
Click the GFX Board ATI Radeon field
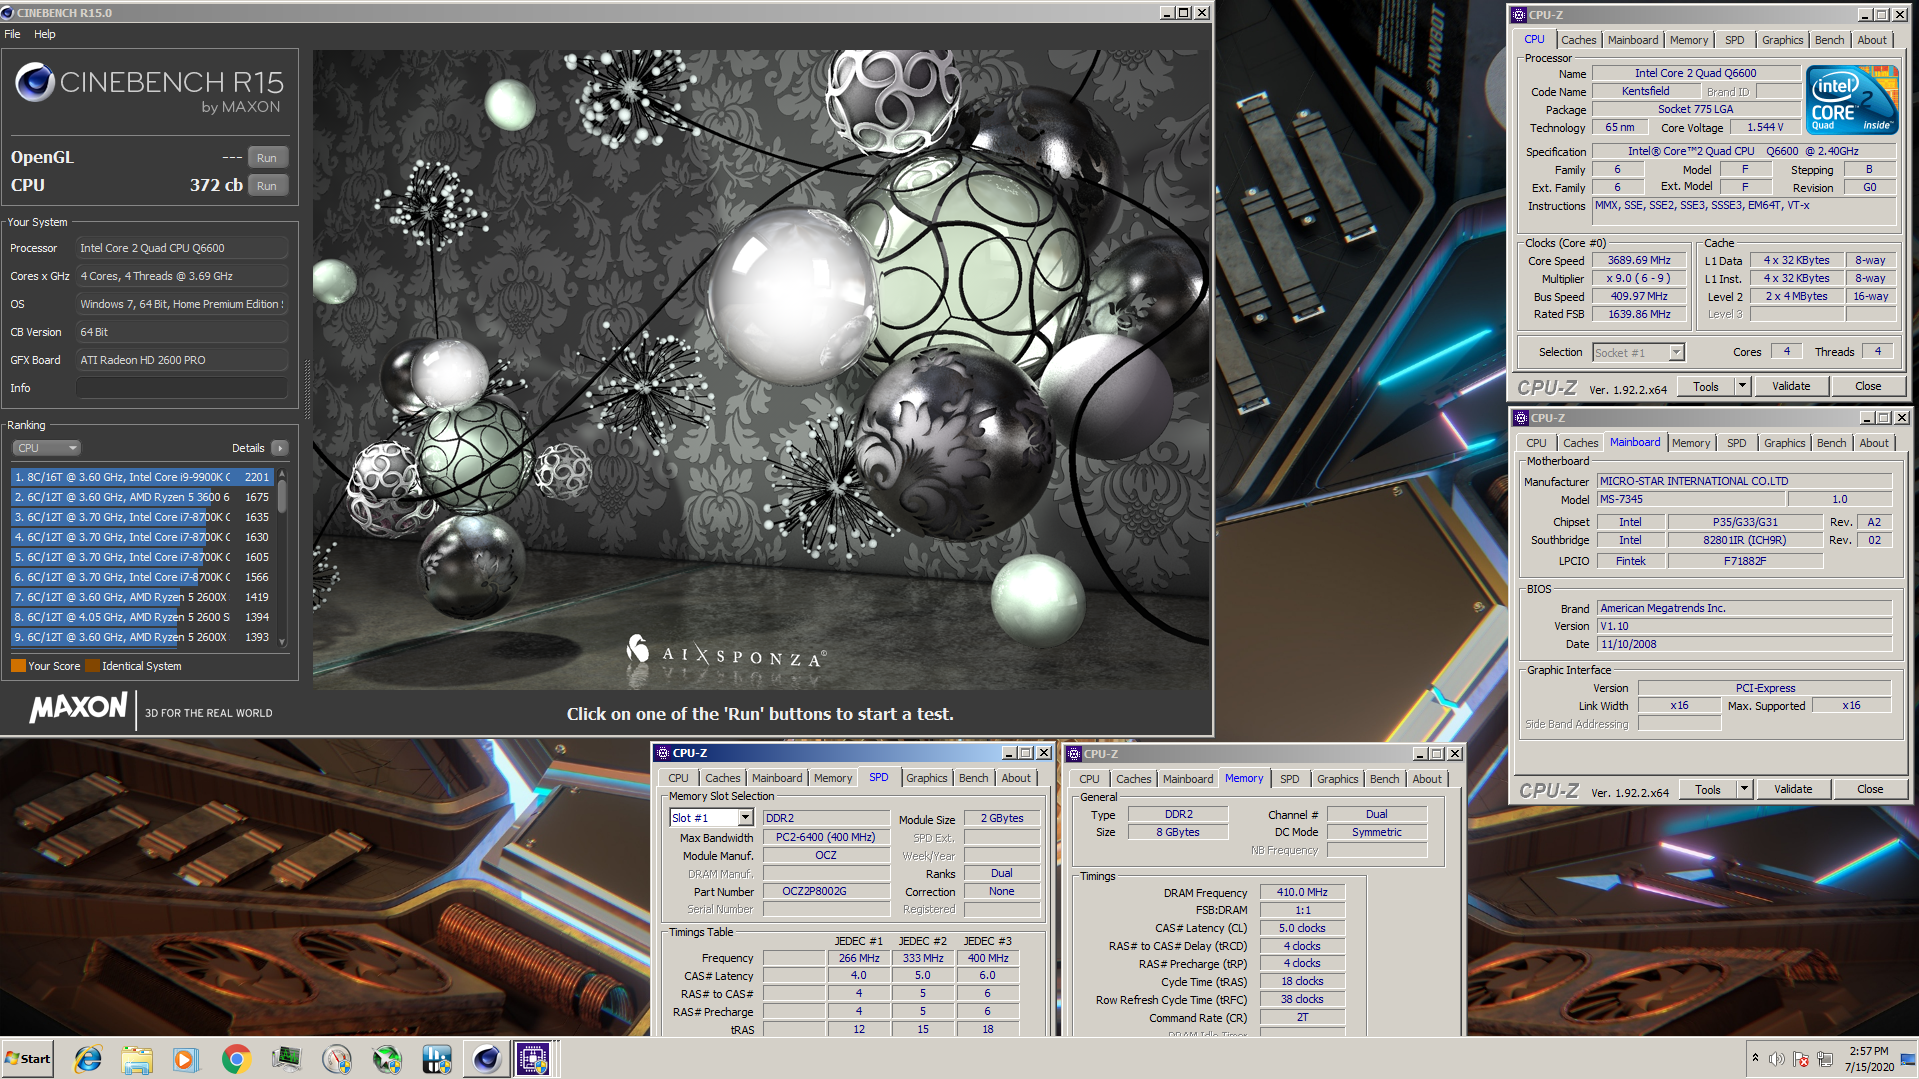[182, 360]
